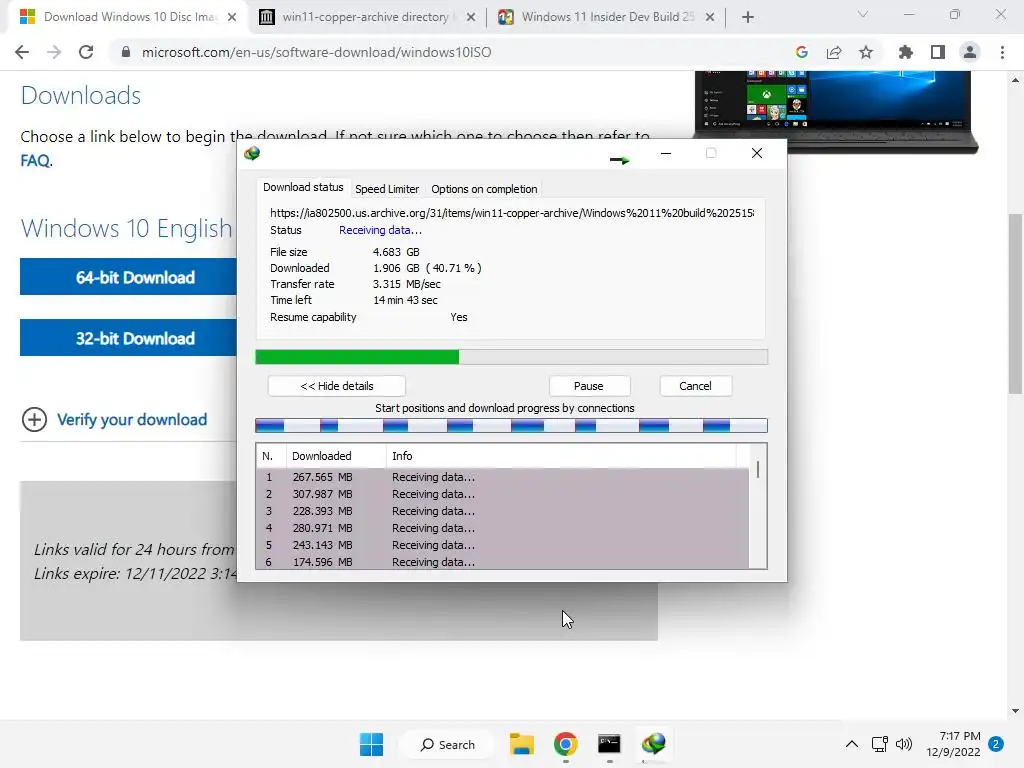Click Hide details button

336,386
